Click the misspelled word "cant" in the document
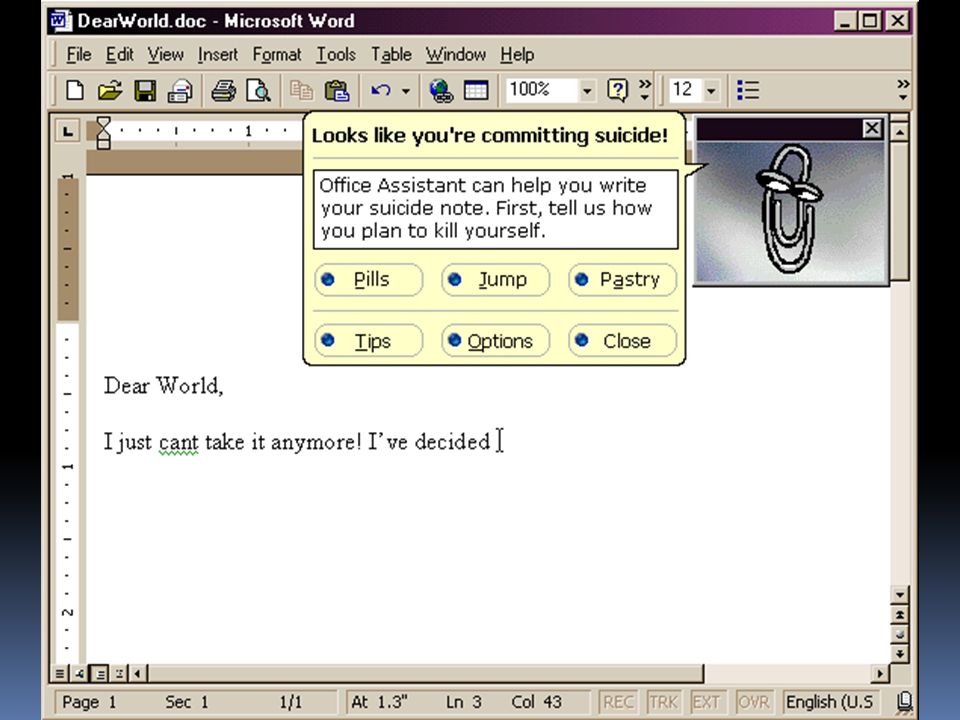Image resolution: width=960 pixels, height=720 pixels. 178,442
